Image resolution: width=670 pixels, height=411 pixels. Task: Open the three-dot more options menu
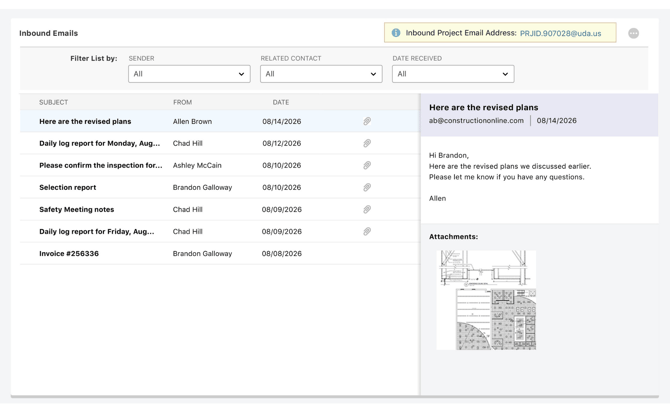(x=633, y=33)
